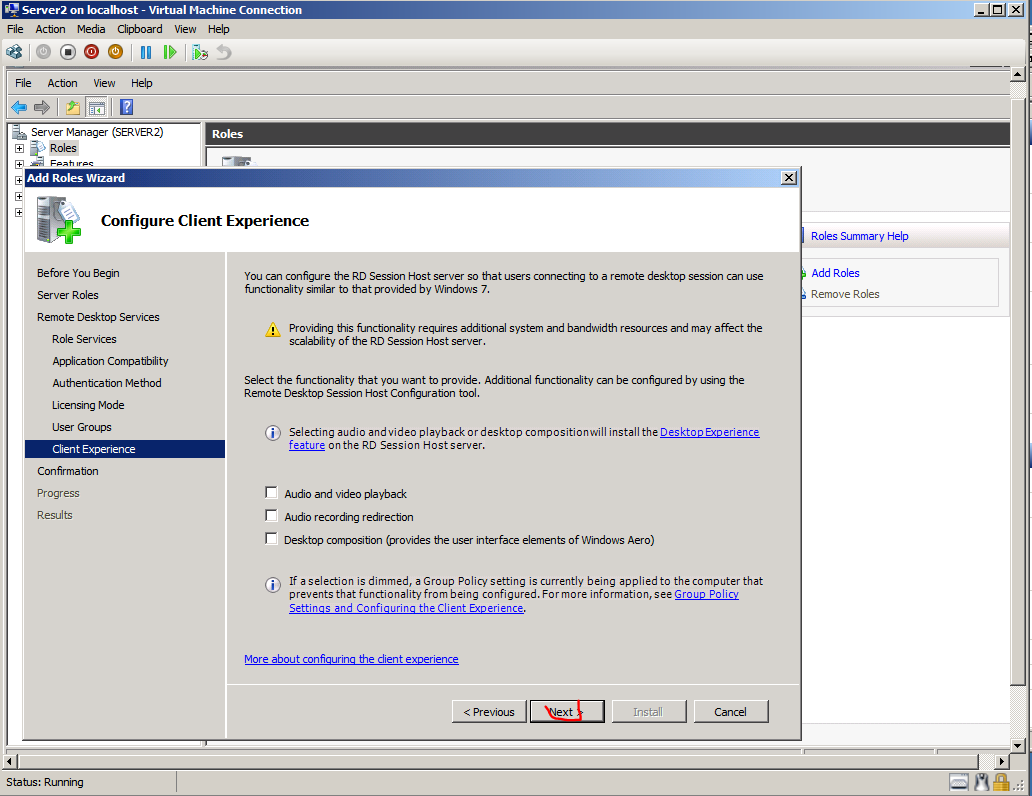Click horizontal scrollbar left arrow of VM view
Viewport: 1032px width, 796px height.
10,762
